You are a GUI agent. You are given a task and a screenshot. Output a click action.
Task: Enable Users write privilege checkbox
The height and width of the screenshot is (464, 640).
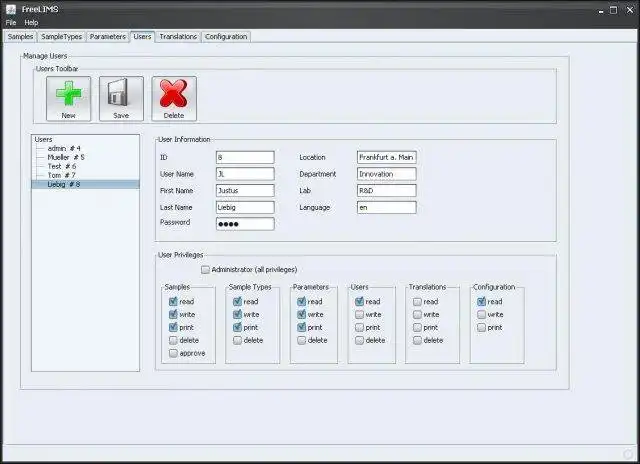360,314
